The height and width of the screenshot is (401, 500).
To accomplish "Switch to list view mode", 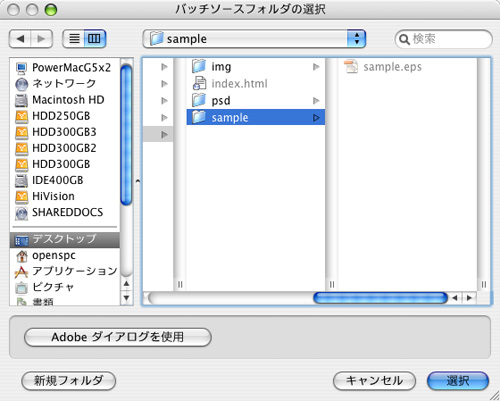I will (x=74, y=39).
